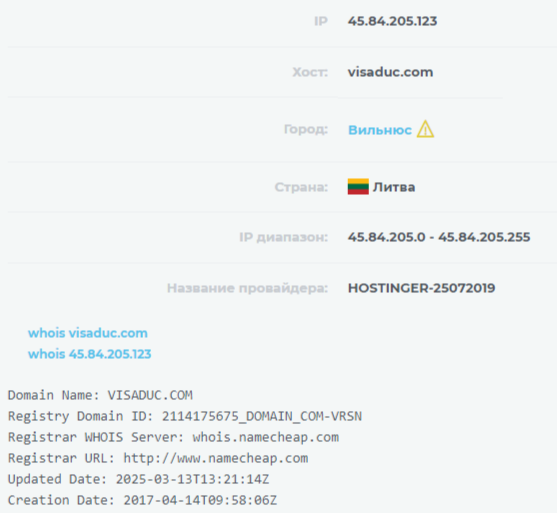This screenshot has height=513, width=557.
Task: Click the Название провайдера: label
Action: click(248, 288)
